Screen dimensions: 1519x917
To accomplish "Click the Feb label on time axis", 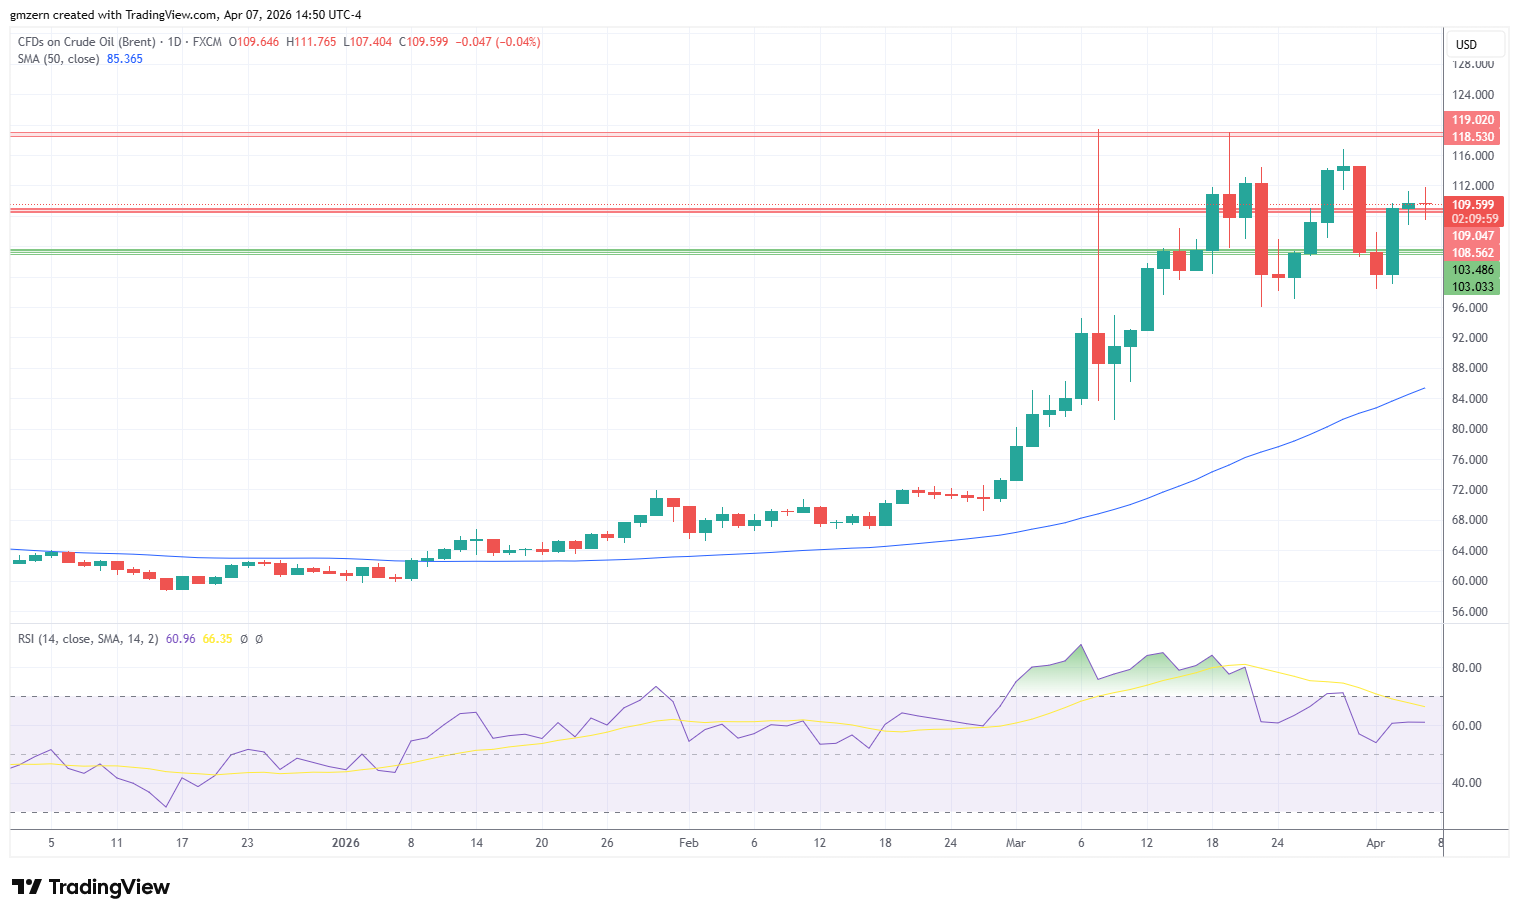I will [x=689, y=843].
